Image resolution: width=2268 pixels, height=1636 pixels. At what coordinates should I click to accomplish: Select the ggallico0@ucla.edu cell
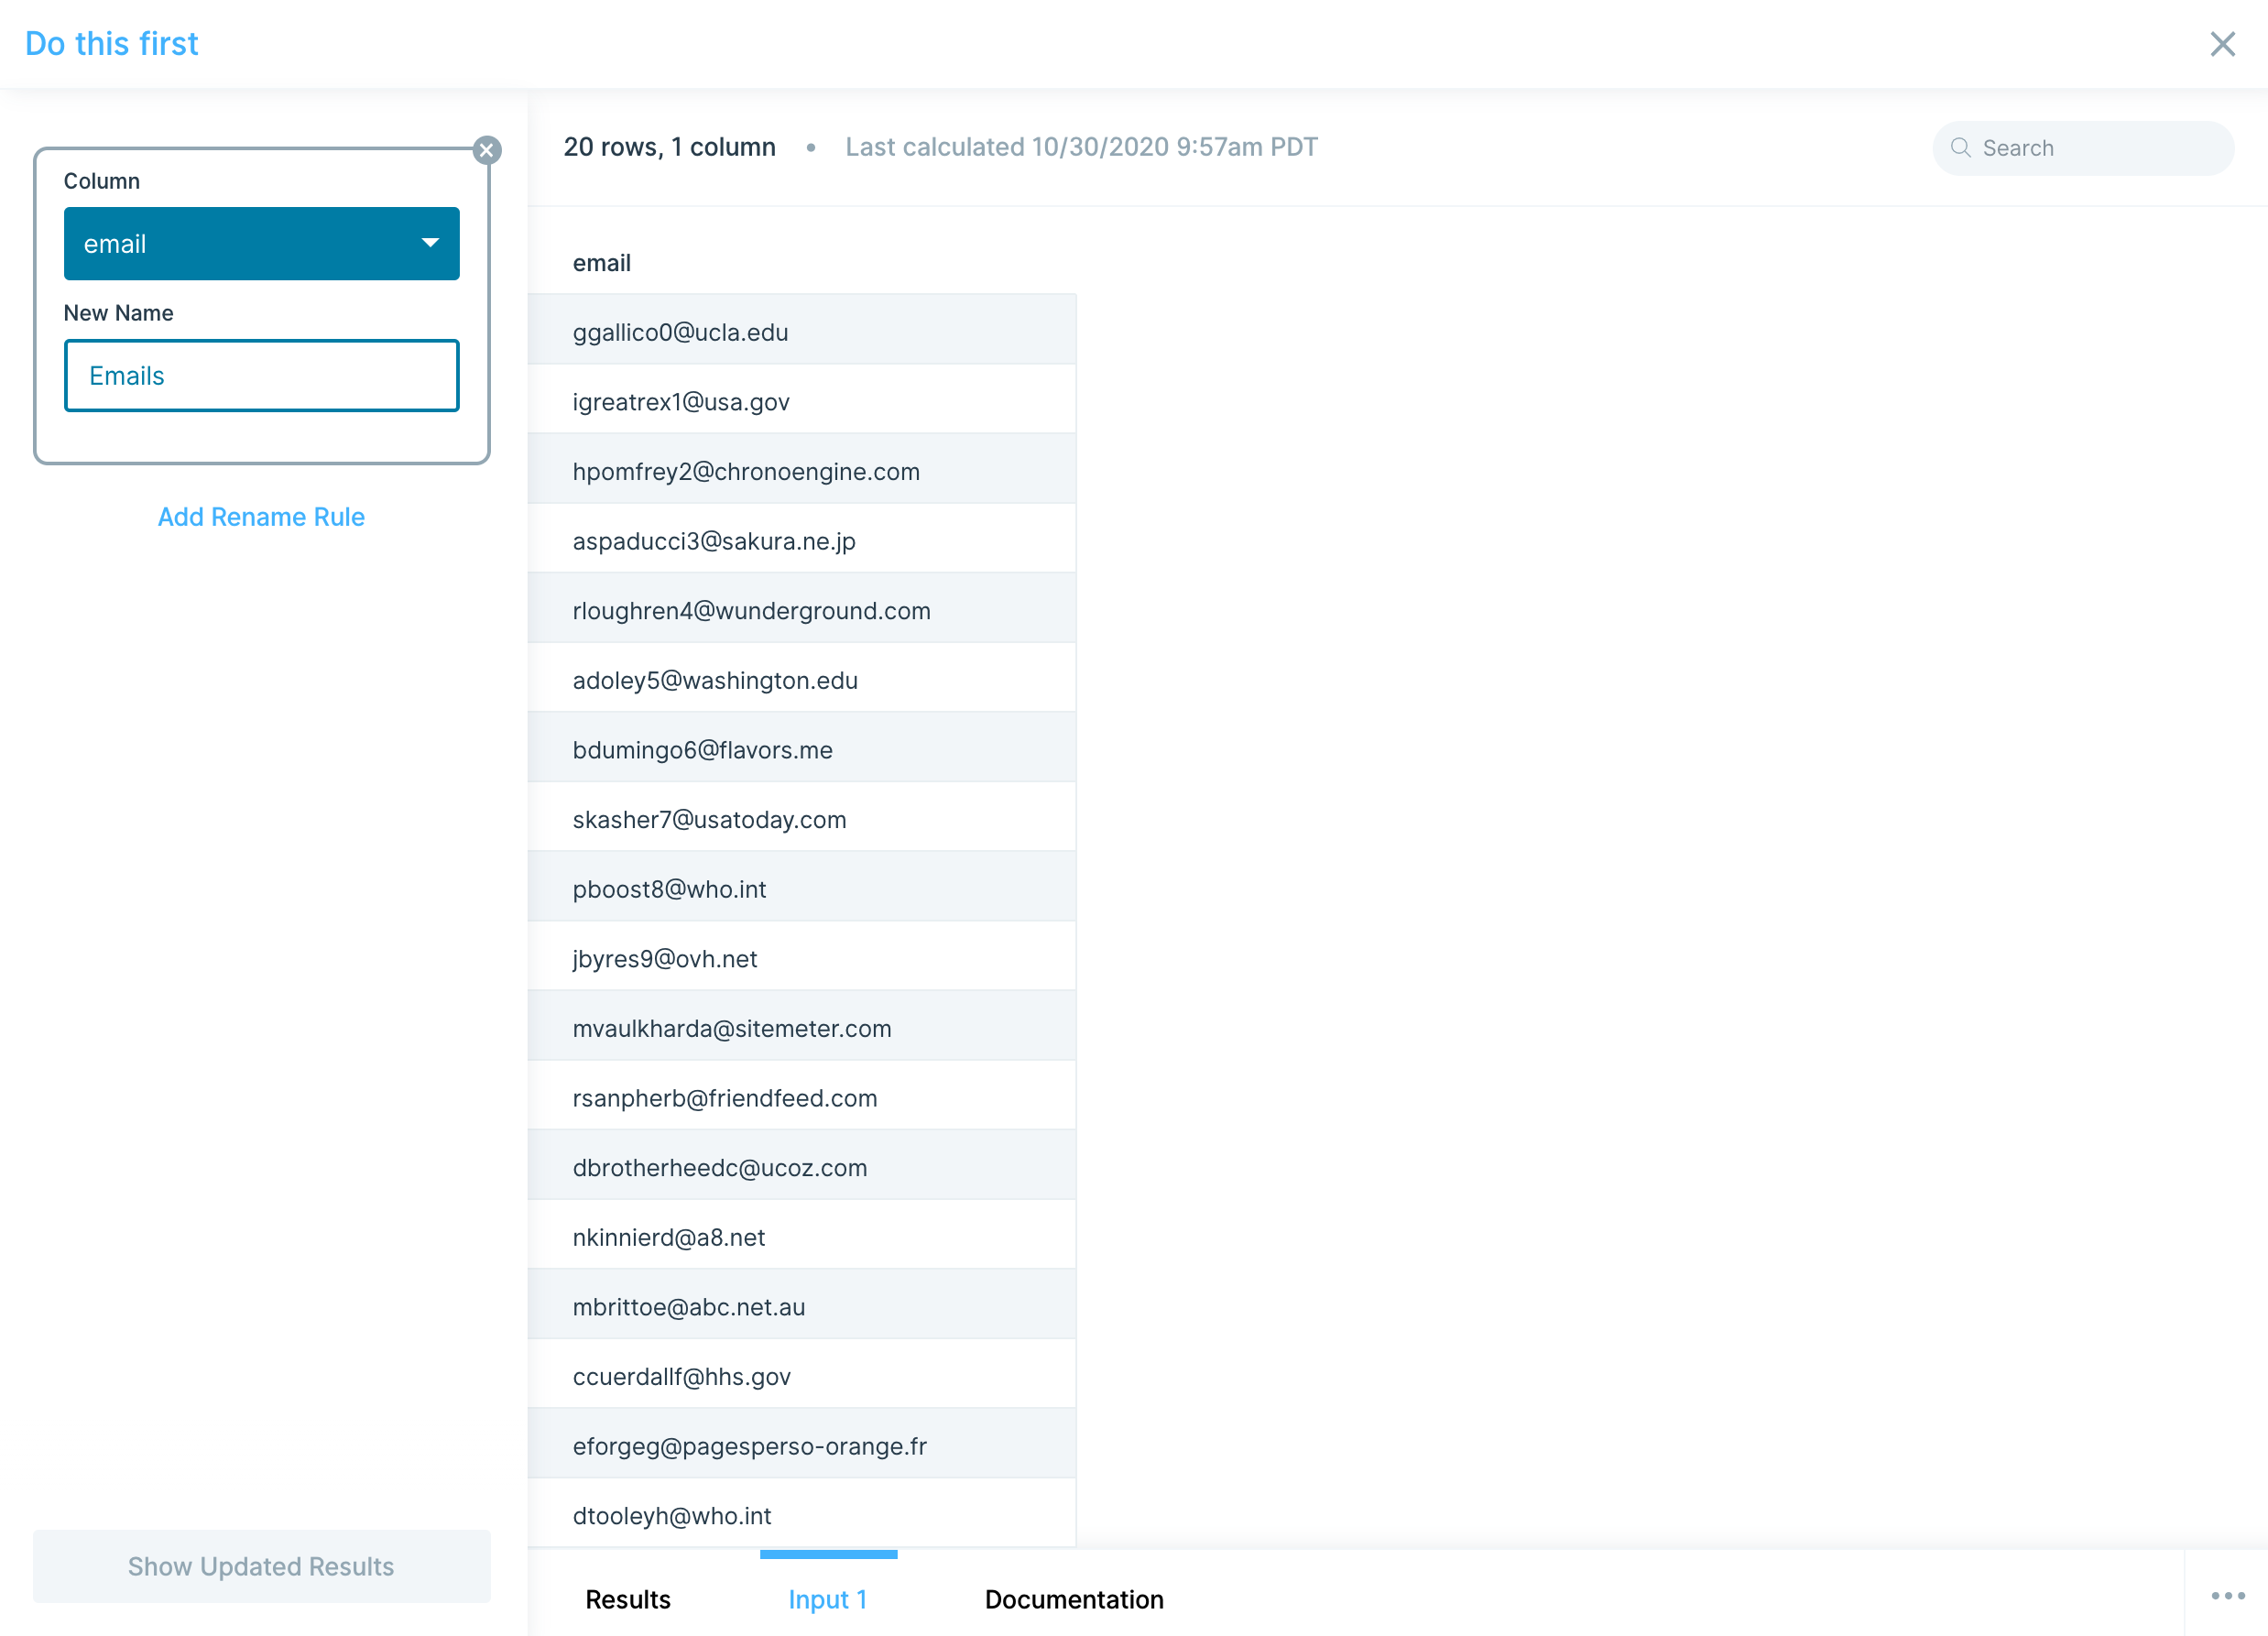[802, 331]
